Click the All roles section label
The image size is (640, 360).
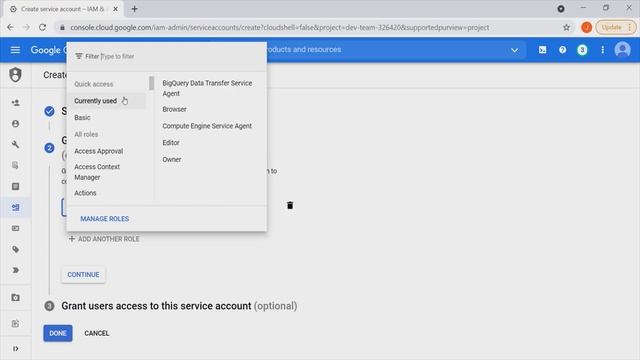pos(86,134)
